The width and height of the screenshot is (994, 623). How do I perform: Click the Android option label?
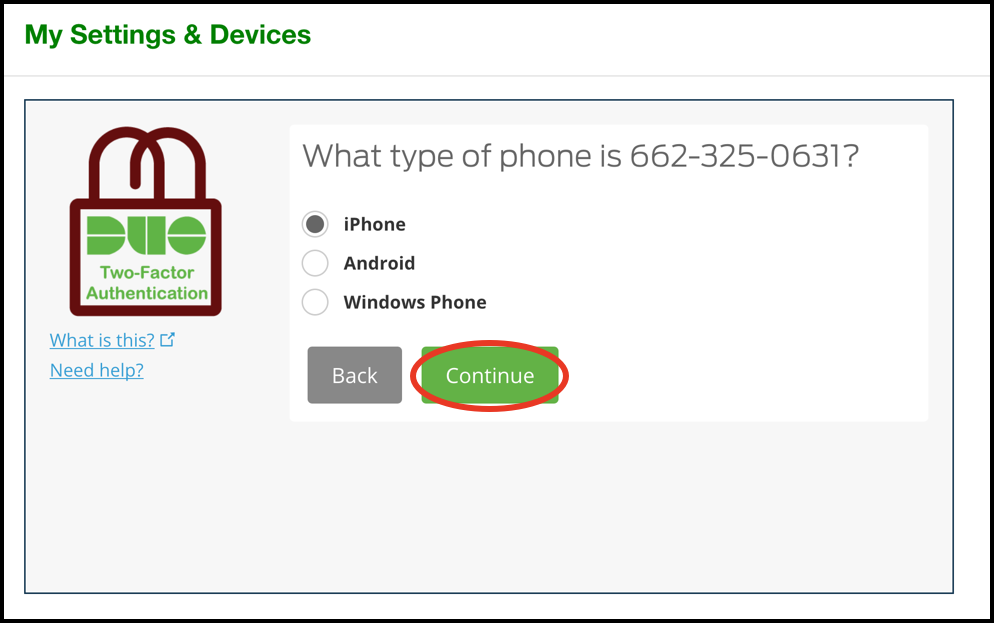(x=379, y=263)
